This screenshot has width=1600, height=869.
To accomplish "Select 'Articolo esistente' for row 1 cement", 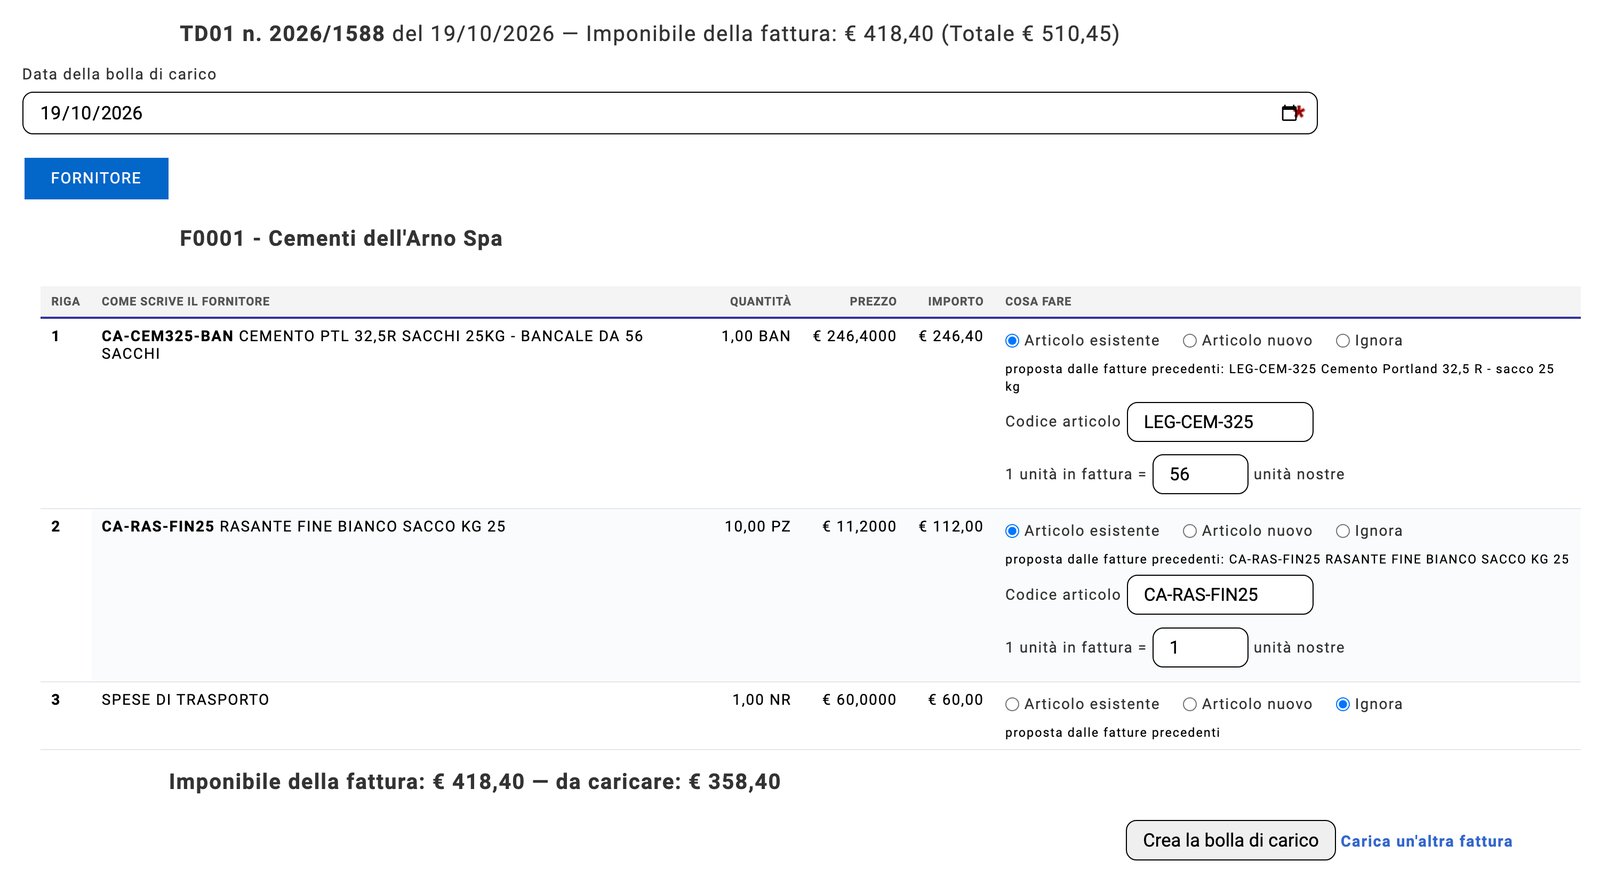I will click(x=1012, y=341).
